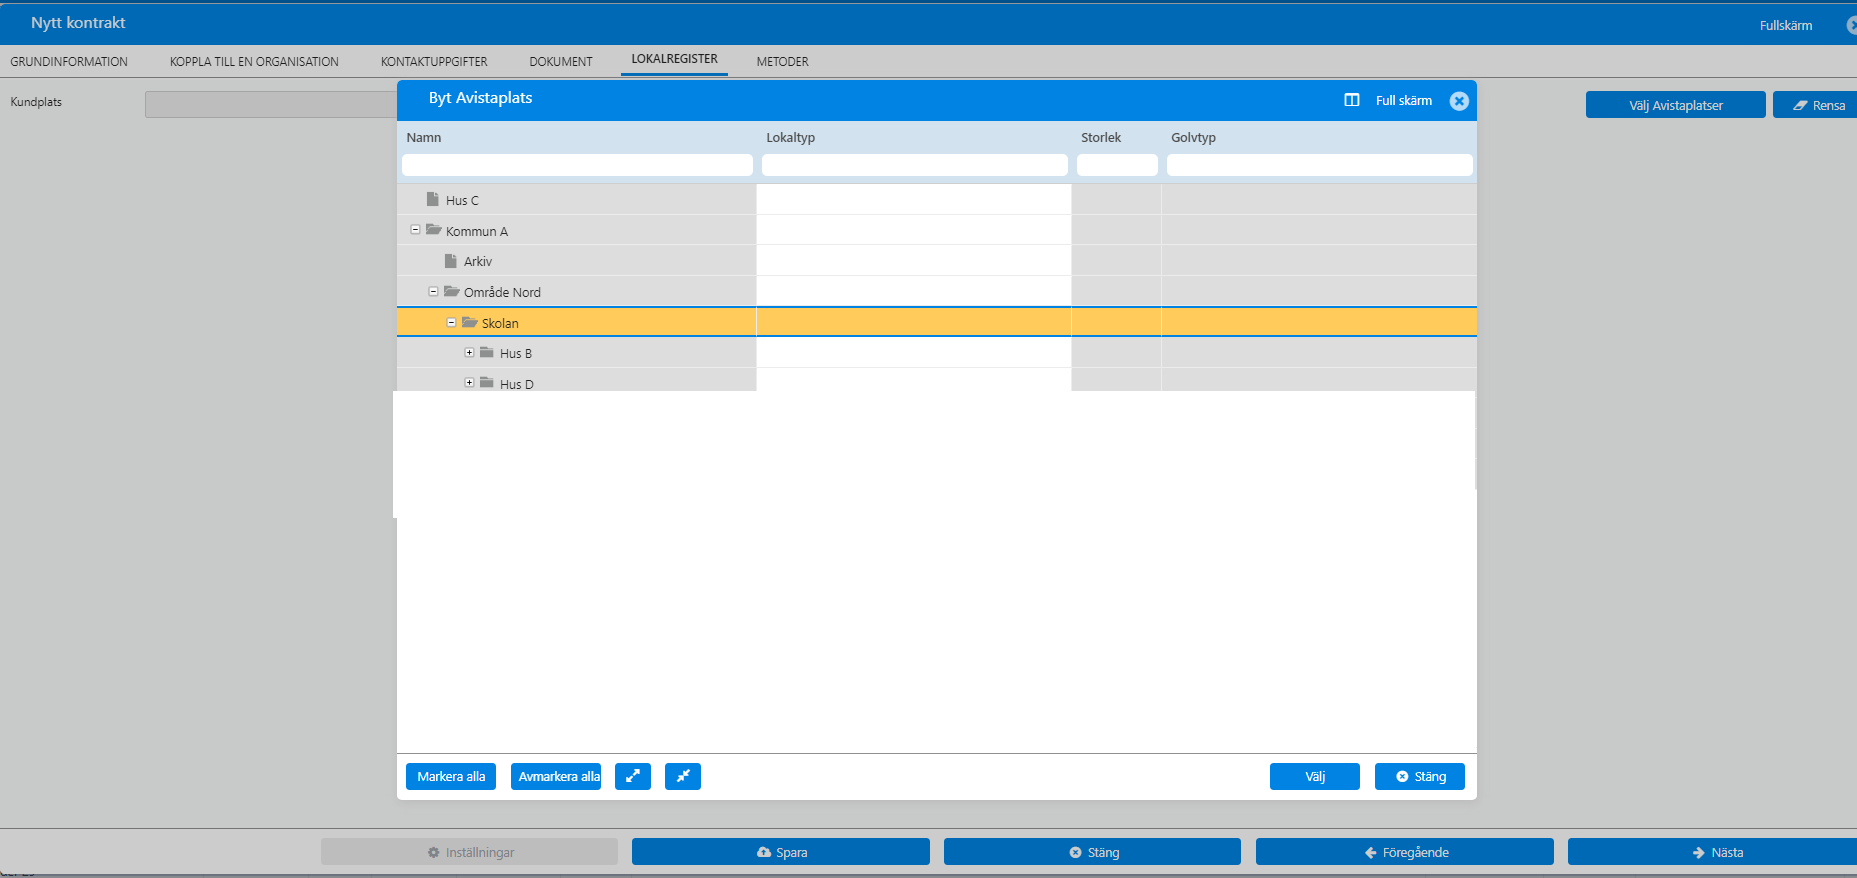Click the collapse-all arrows icon button

pyautogui.click(x=683, y=776)
